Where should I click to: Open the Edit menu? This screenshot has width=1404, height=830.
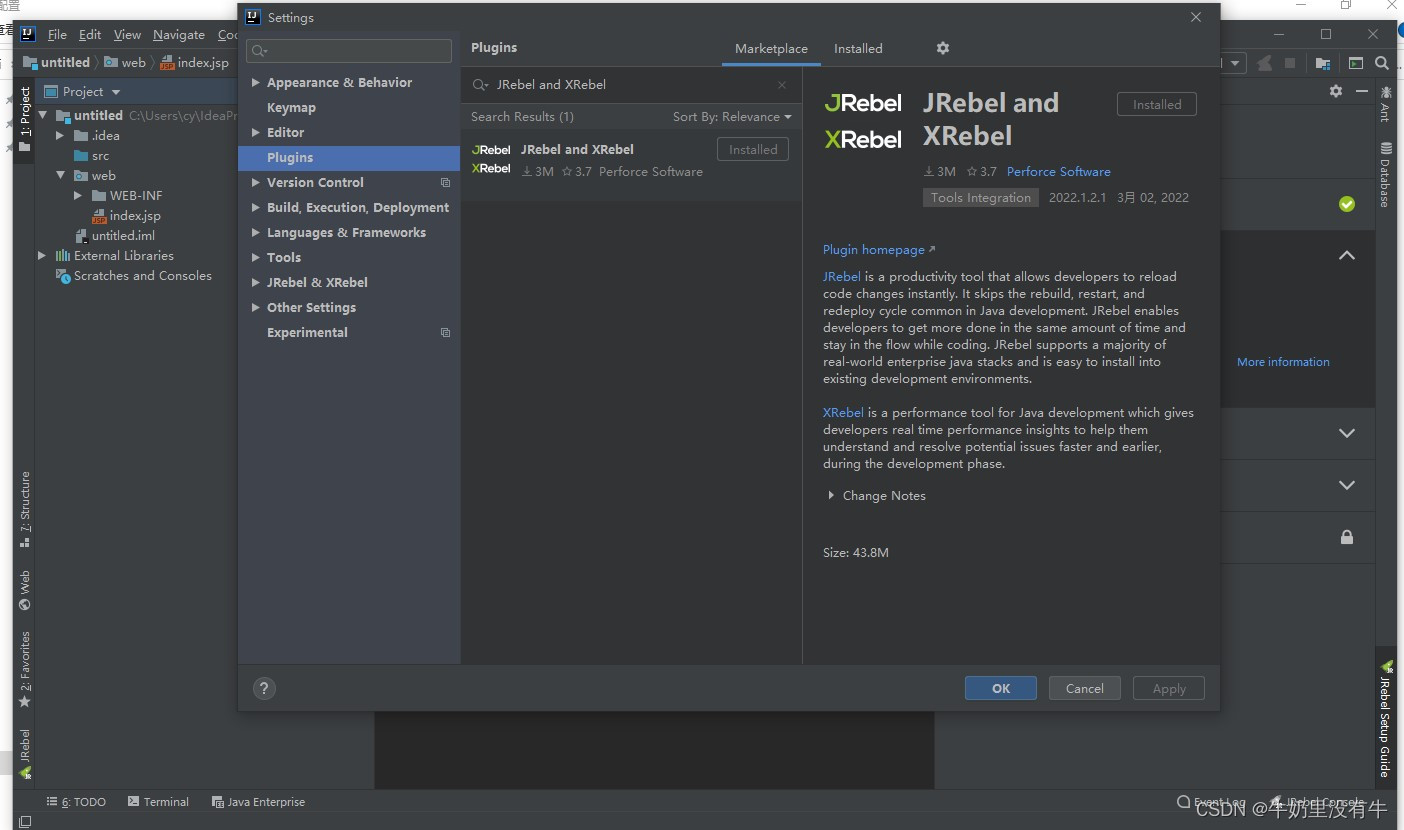pos(90,35)
